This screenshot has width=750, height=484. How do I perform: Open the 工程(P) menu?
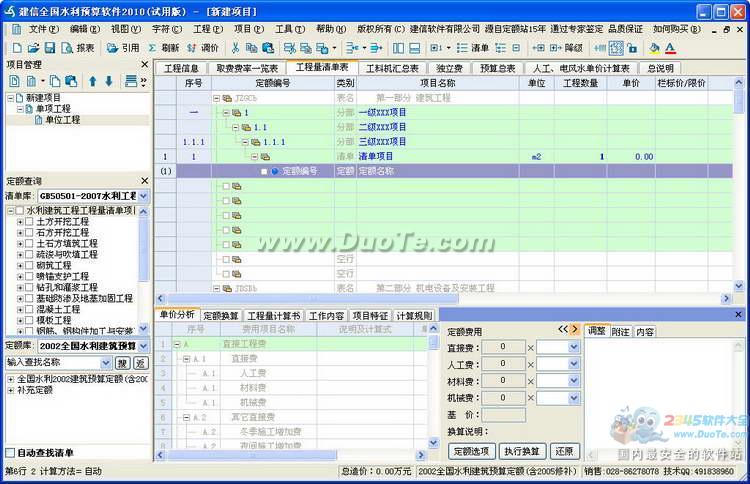[207, 29]
